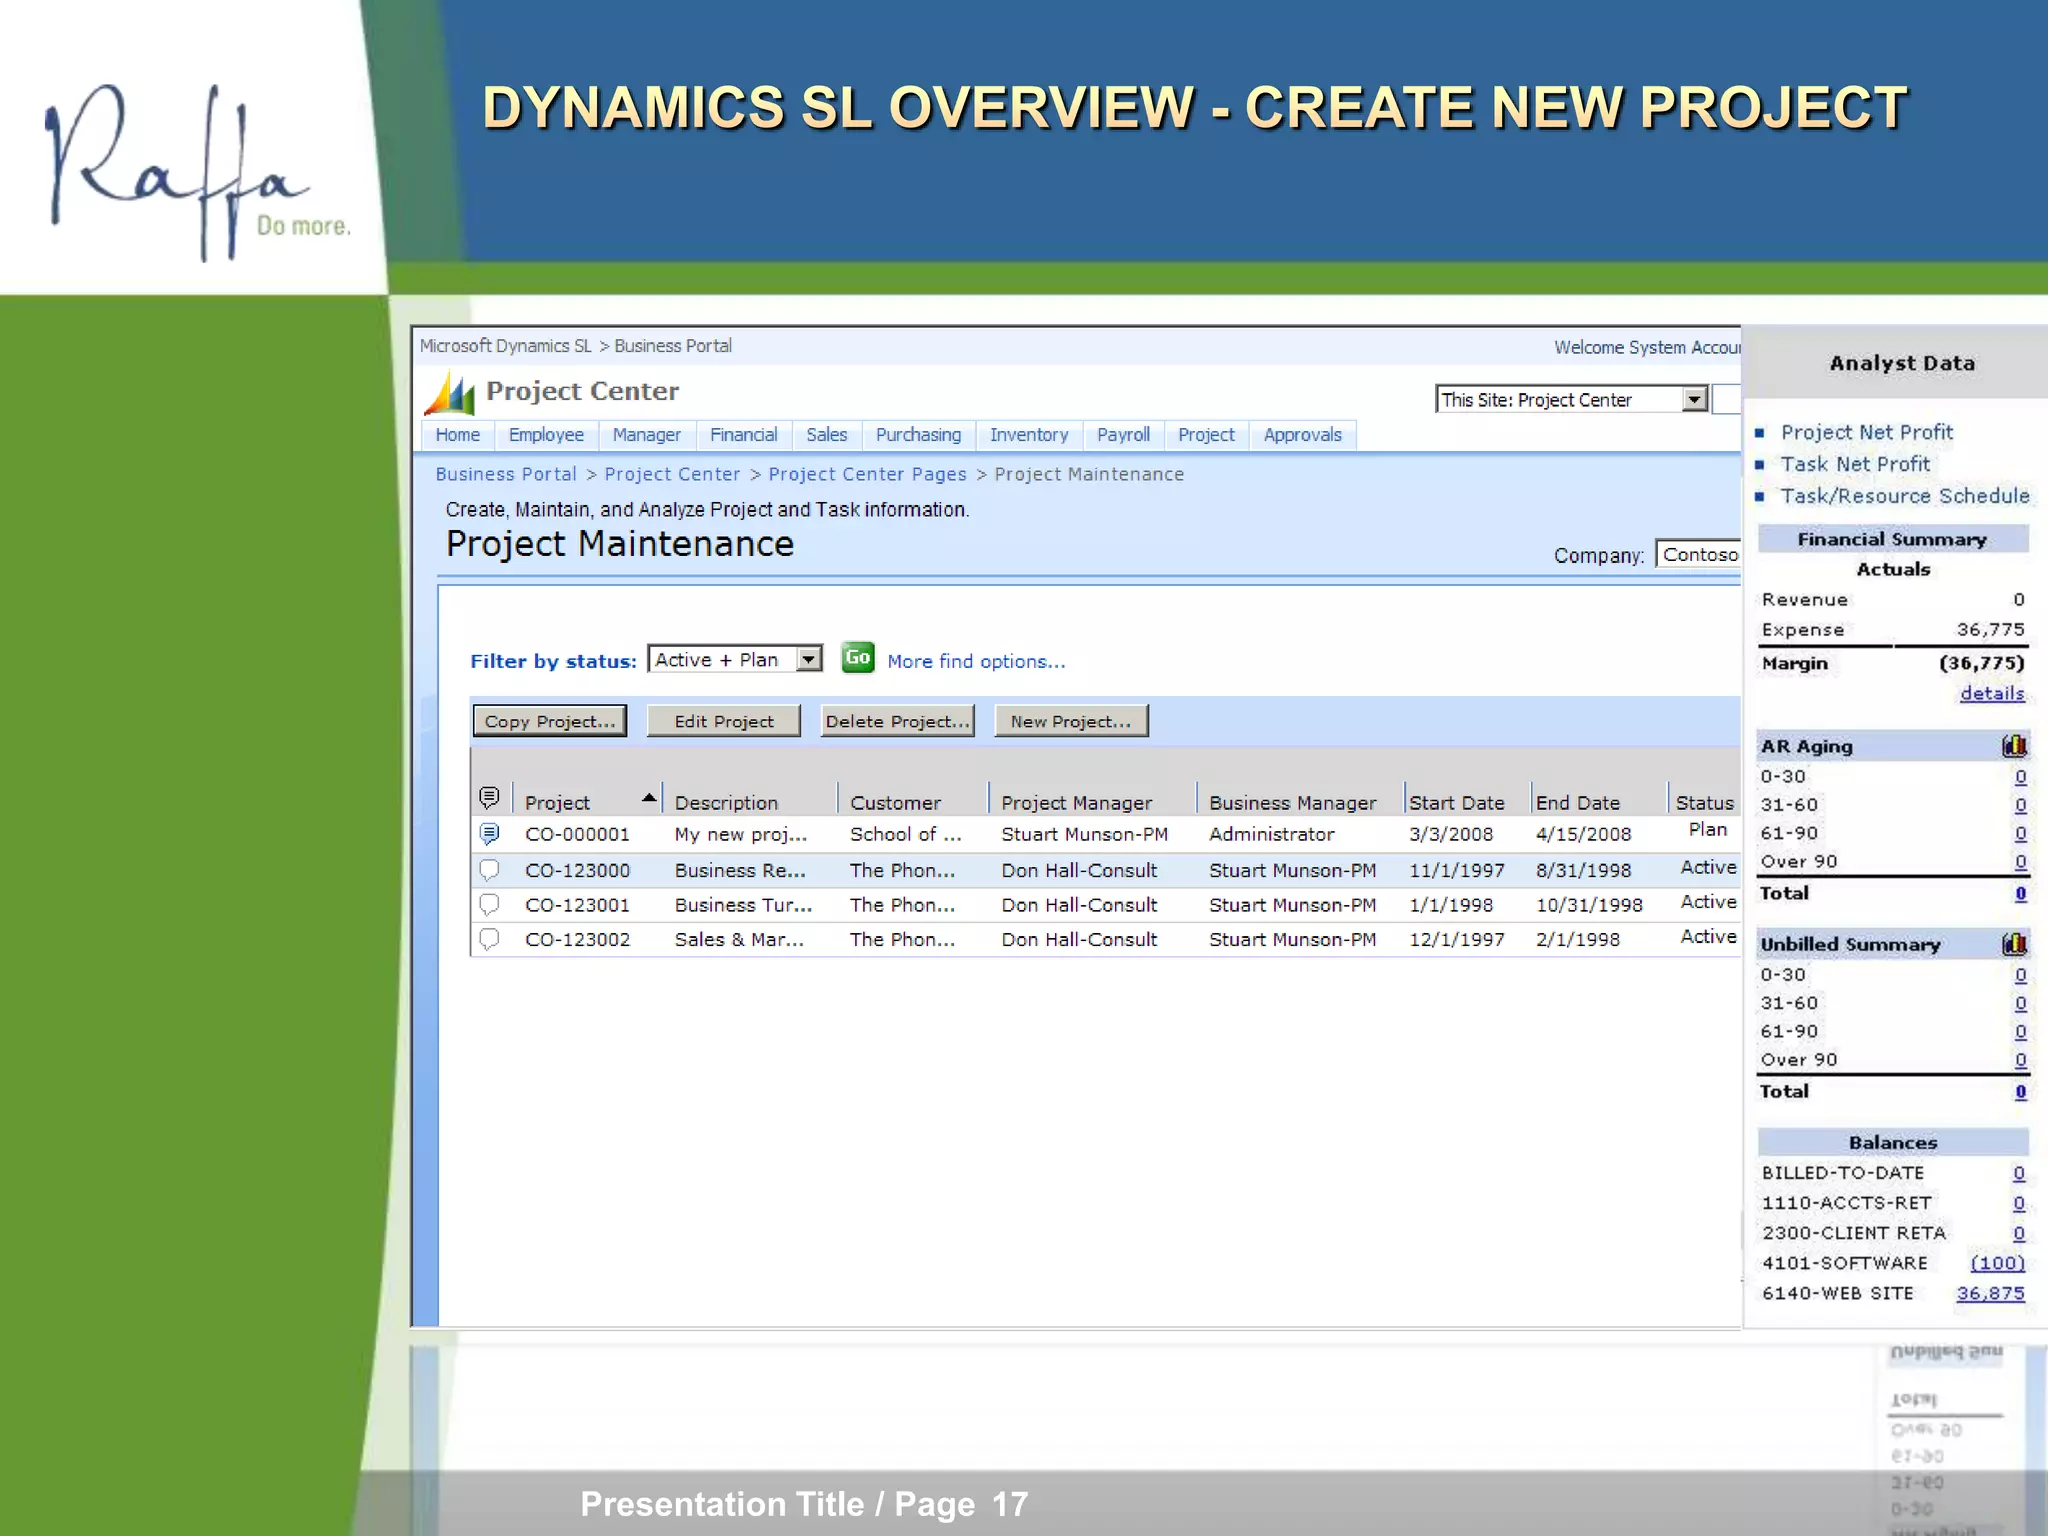Open the Financial tab
This screenshot has width=2048, height=1536.
point(743,435)
